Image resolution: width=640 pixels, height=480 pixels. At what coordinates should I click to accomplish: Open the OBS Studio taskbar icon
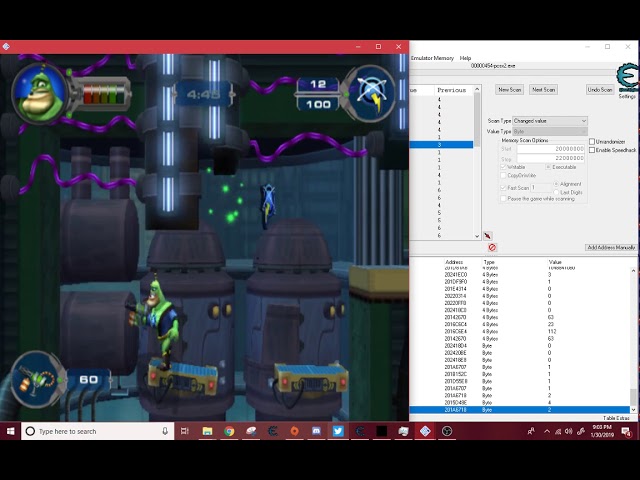(x=447, y=431)
